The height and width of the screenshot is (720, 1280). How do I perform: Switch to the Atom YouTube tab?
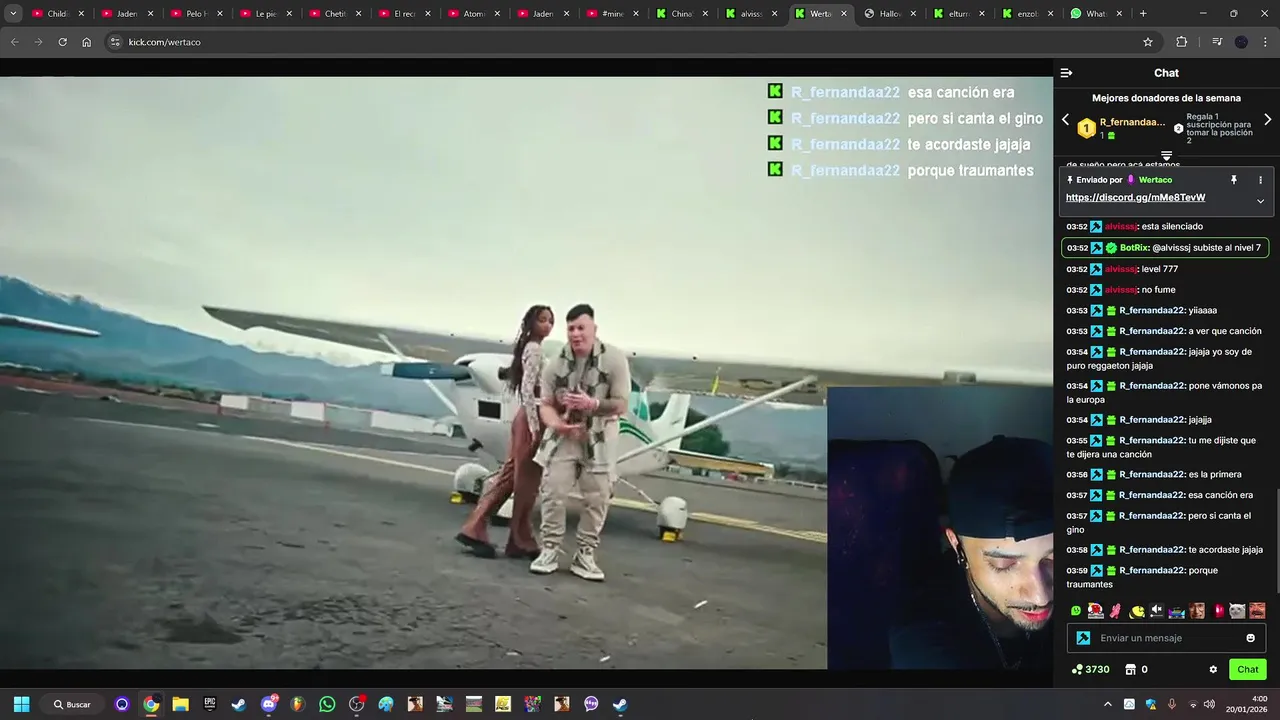(x=473, y=14)
